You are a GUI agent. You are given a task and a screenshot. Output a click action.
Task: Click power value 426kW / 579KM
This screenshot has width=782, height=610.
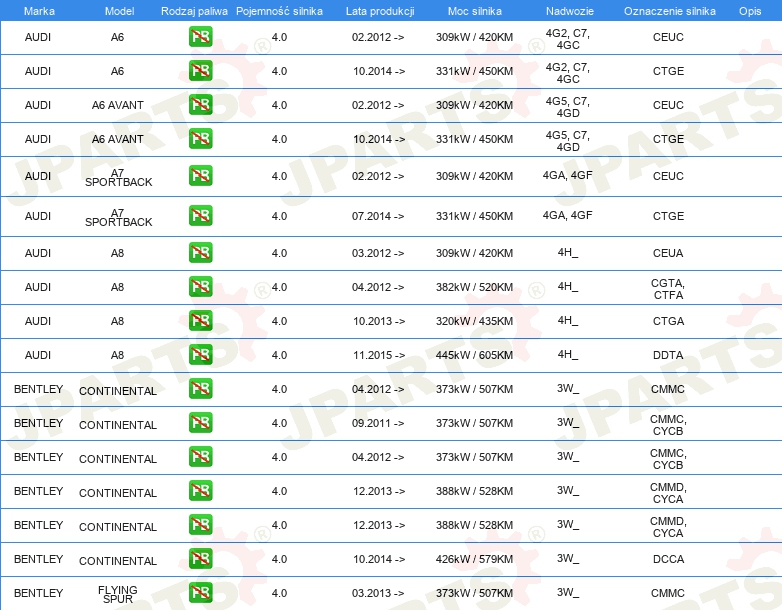[x=474, y=559]
